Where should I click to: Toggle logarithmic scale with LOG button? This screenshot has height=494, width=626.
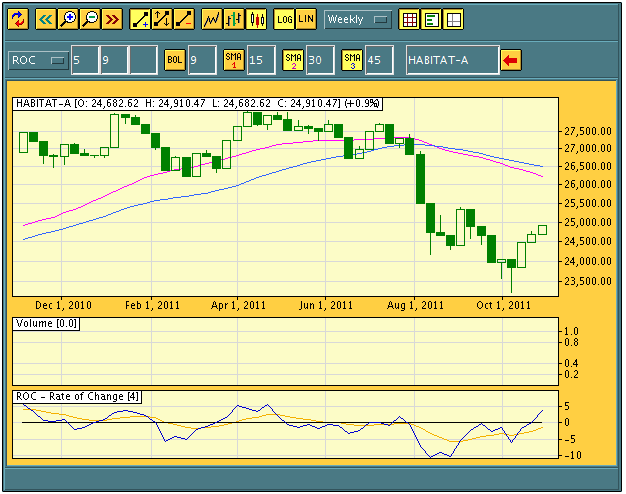(284, 19)
